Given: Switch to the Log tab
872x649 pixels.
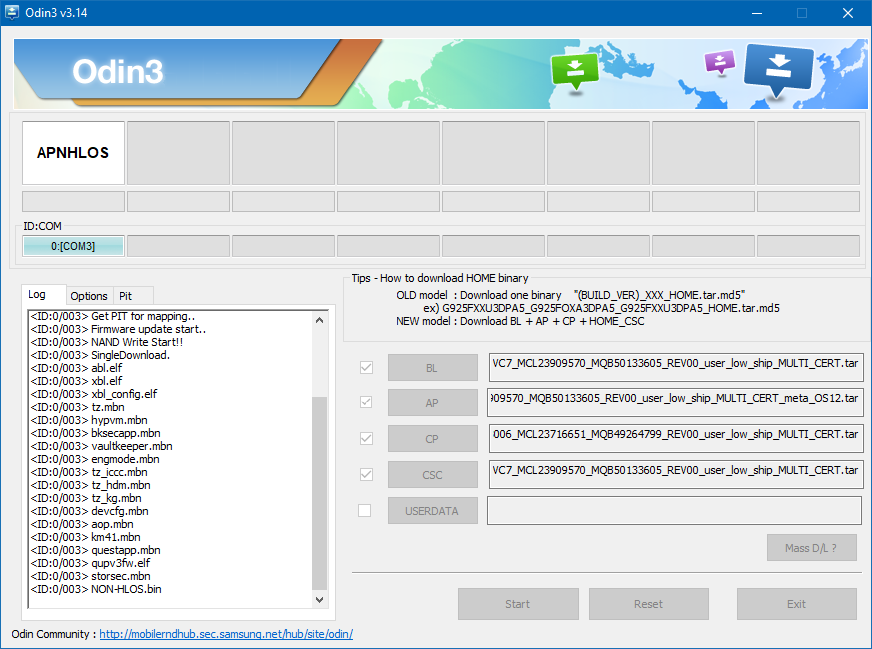Looking at the screenshot, I should [43, 294].
